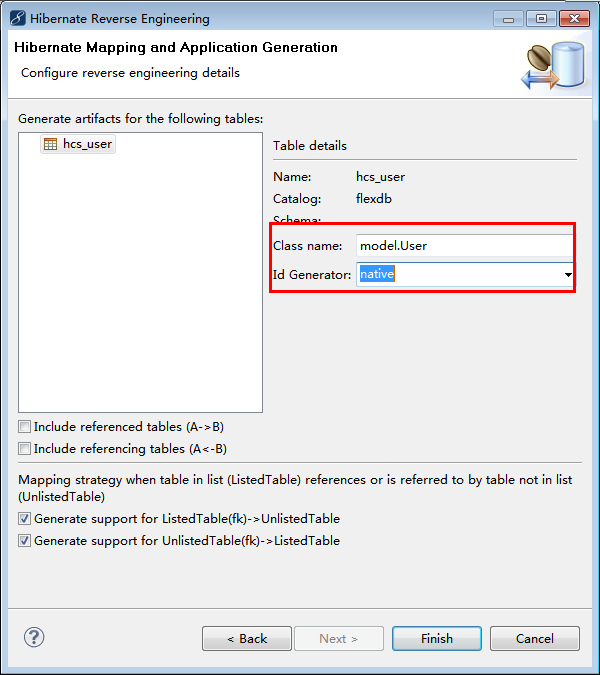This screenshot has width=600, height=675.
Task: Click the database coffee bean wizard icon
Action: [554, 65]
